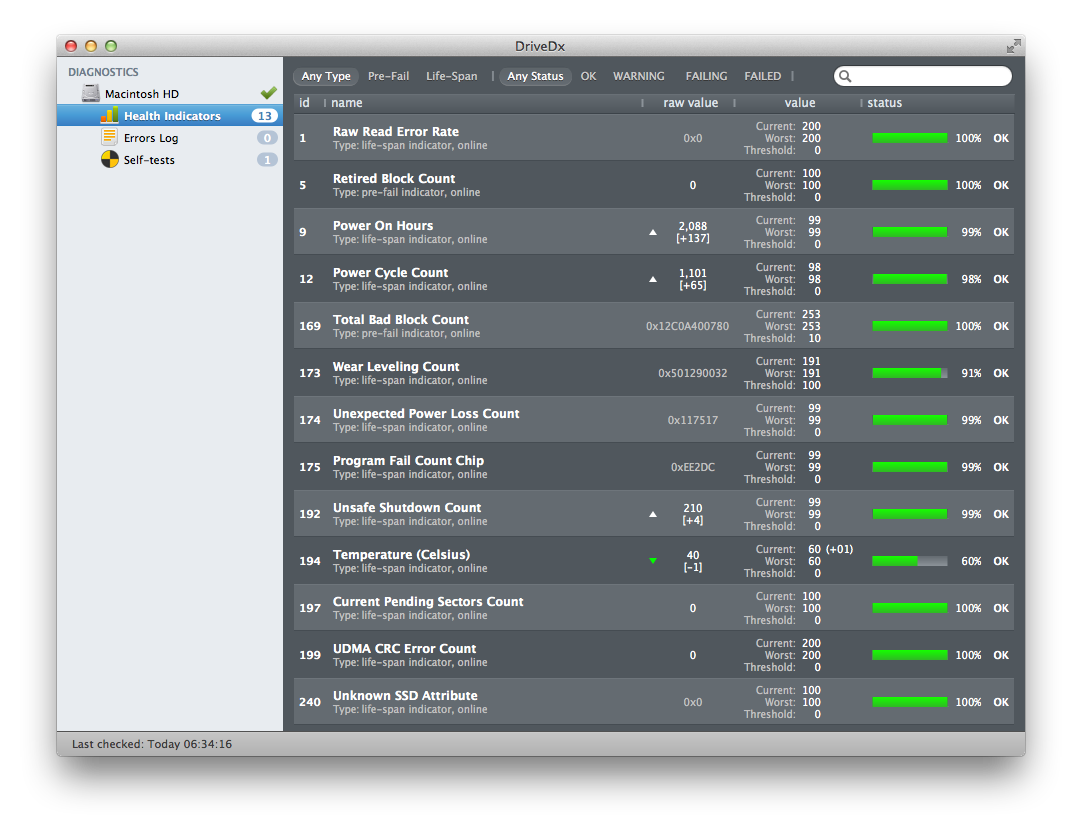Click the Self-tests crash-test icon
The image size is (1082, 835).
tap(110, 159)
